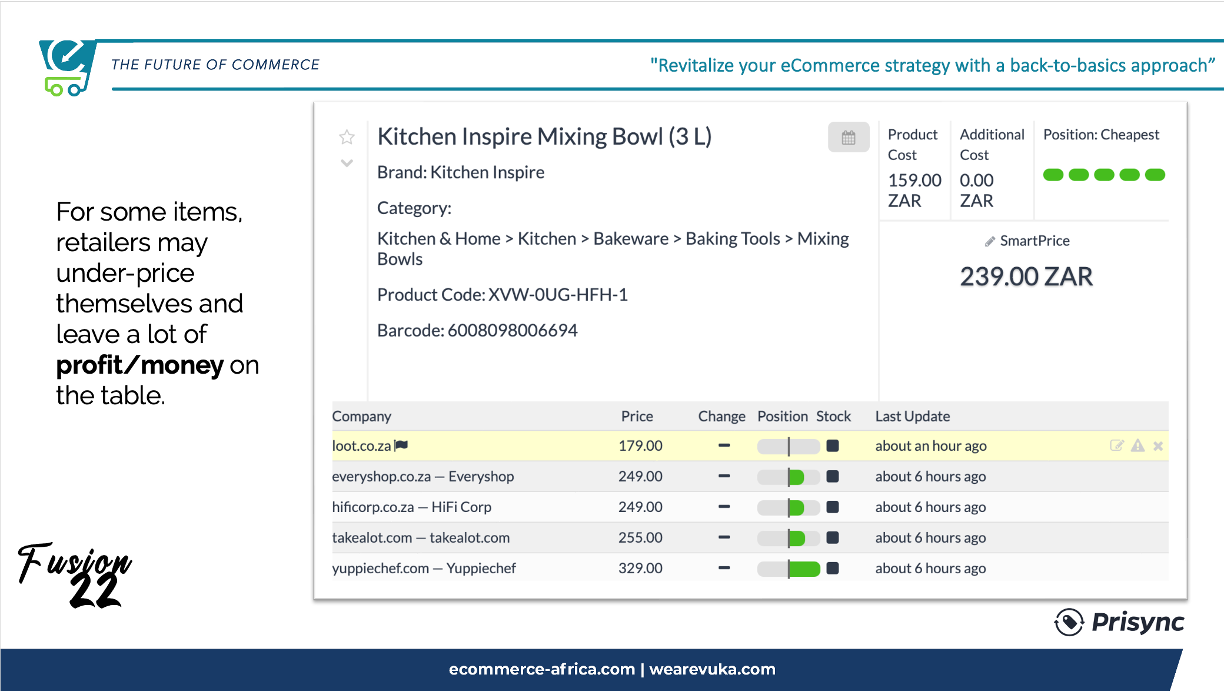Image resolution: width=1224 pixels, height=692 pixels.
Task: Click the shopping cart eCommerce logo
Action: click(66, 68)
